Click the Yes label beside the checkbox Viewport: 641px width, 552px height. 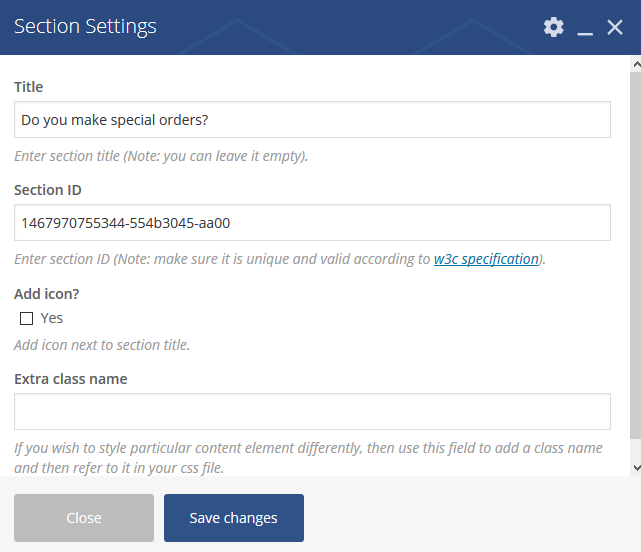click(x=52, y=318)
